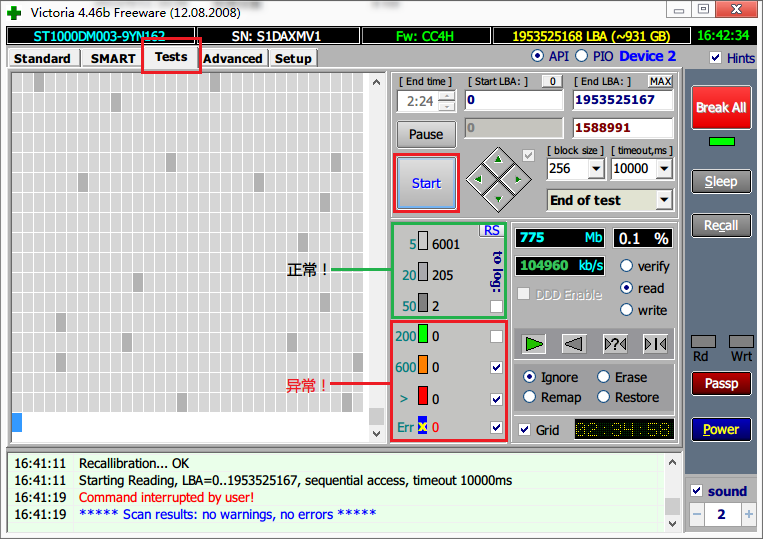Open the End of test dropdown
Viewport: 763px width, 539px height.
[x=664, y=200]
